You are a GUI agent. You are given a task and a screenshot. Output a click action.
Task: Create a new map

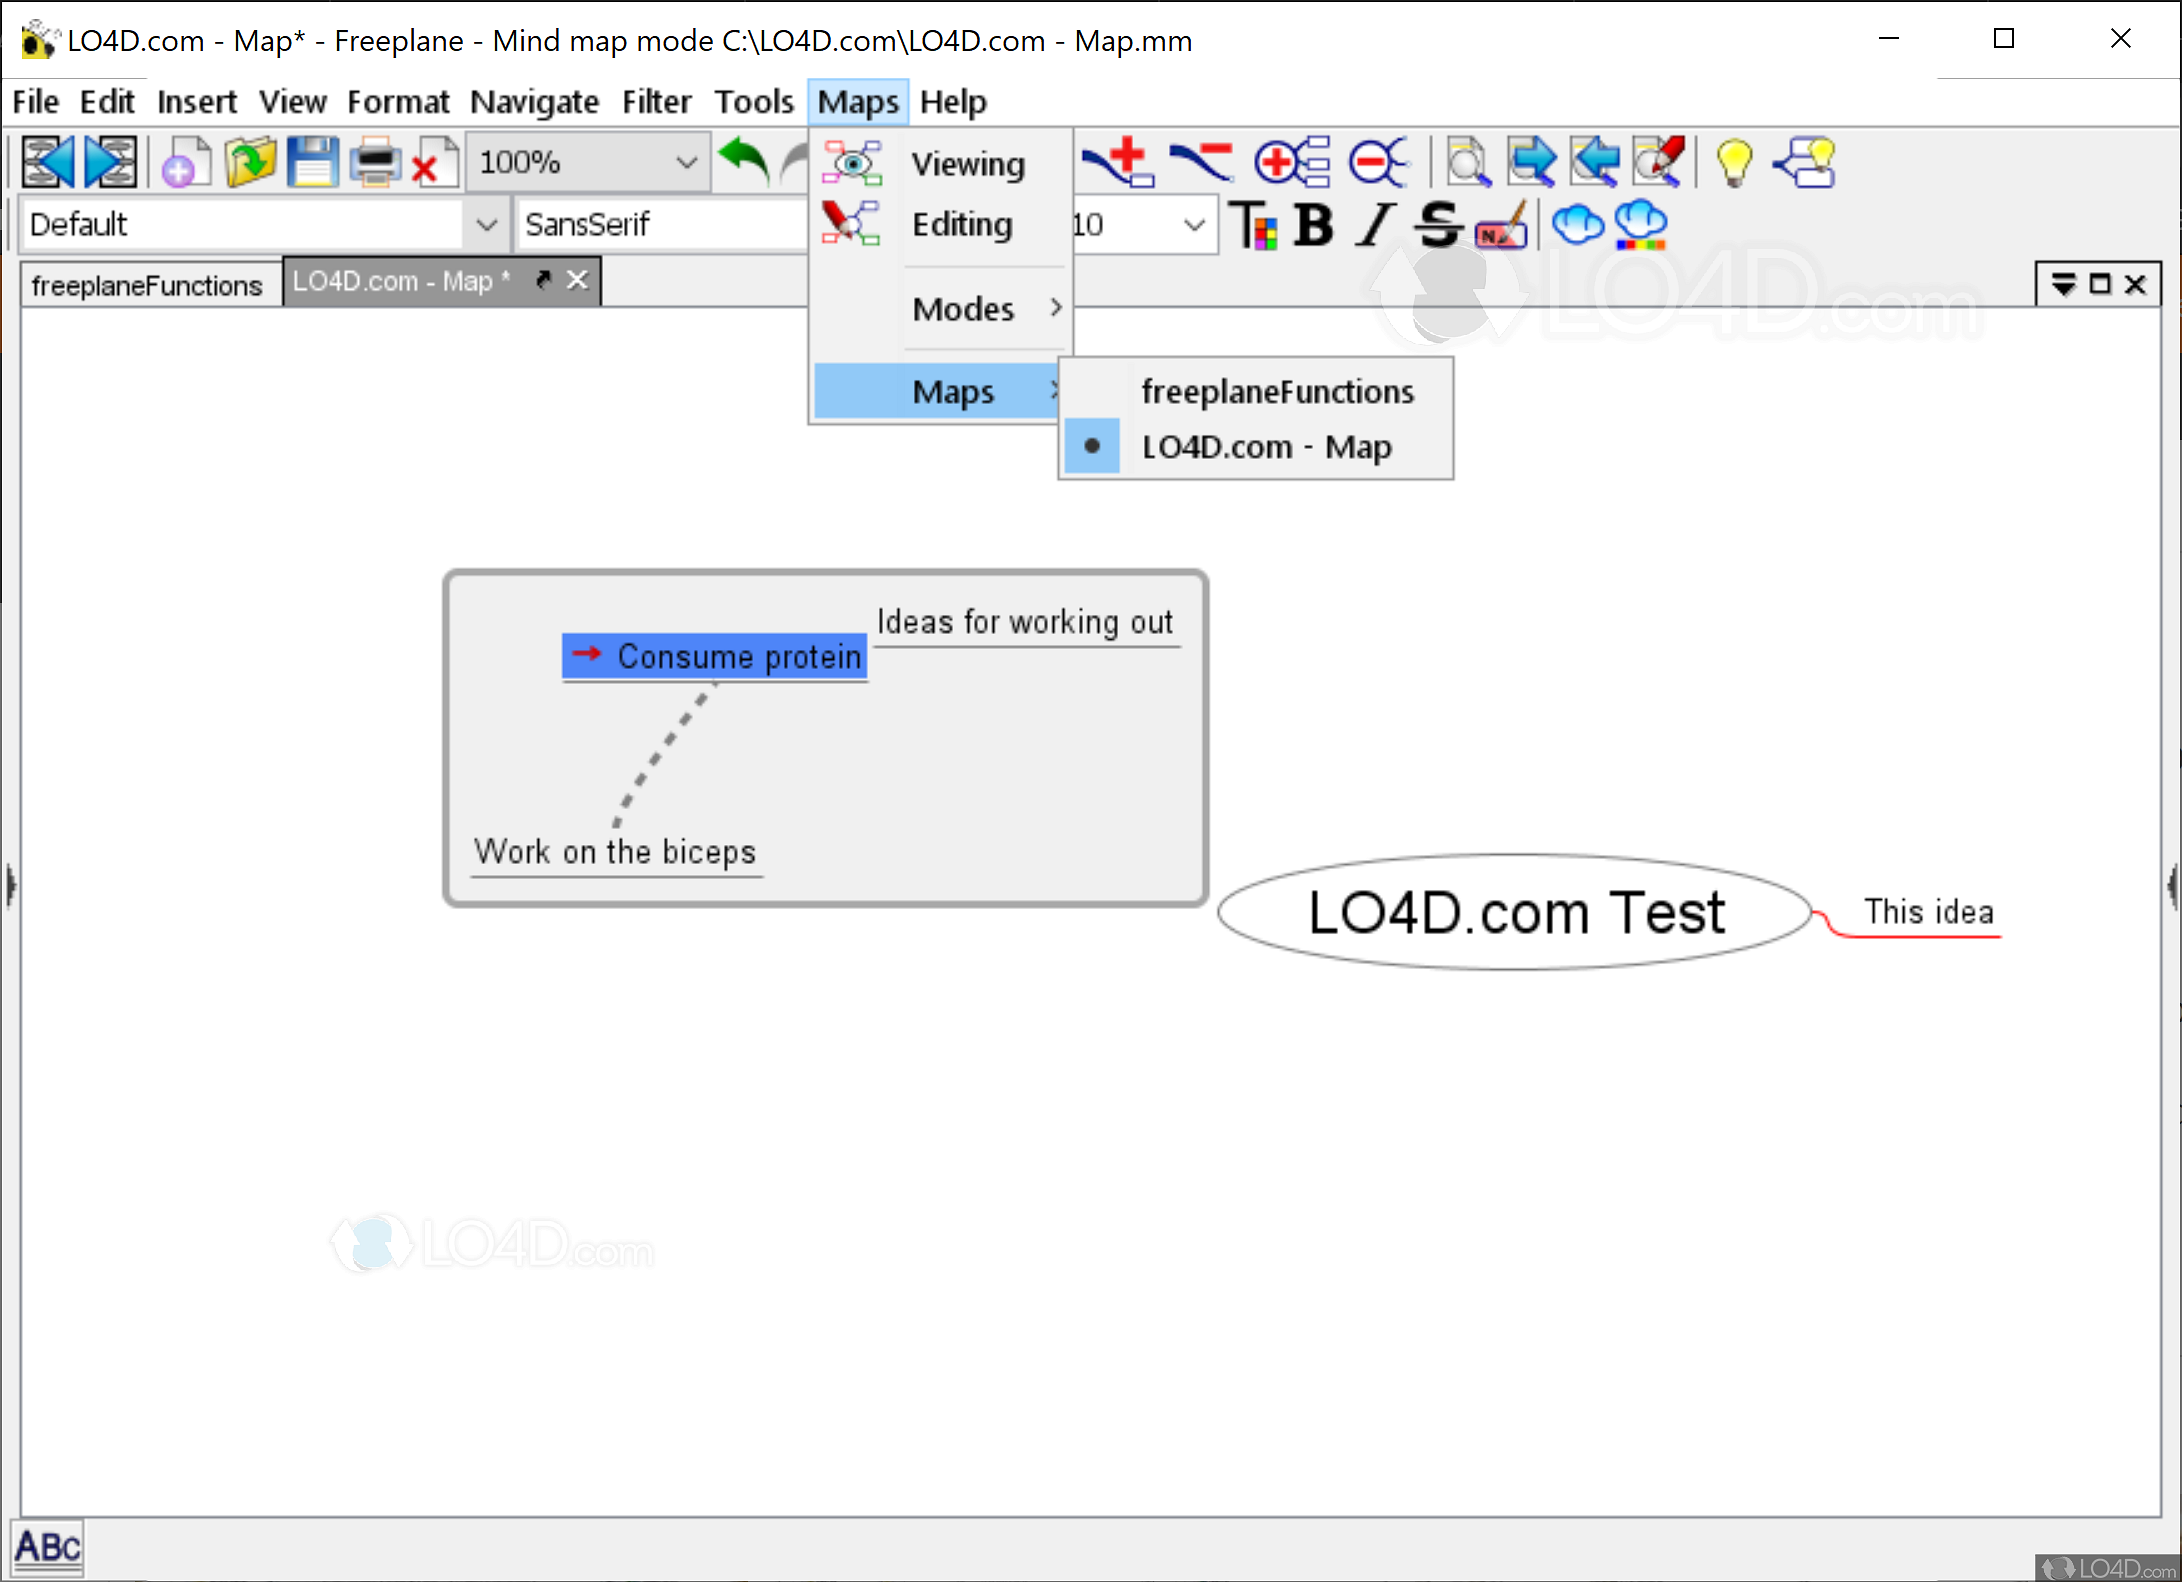pos(185,162)
